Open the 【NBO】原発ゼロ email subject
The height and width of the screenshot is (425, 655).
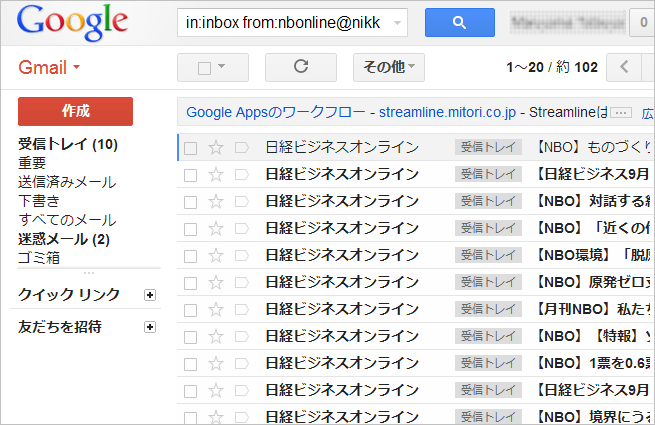(593, 282)
